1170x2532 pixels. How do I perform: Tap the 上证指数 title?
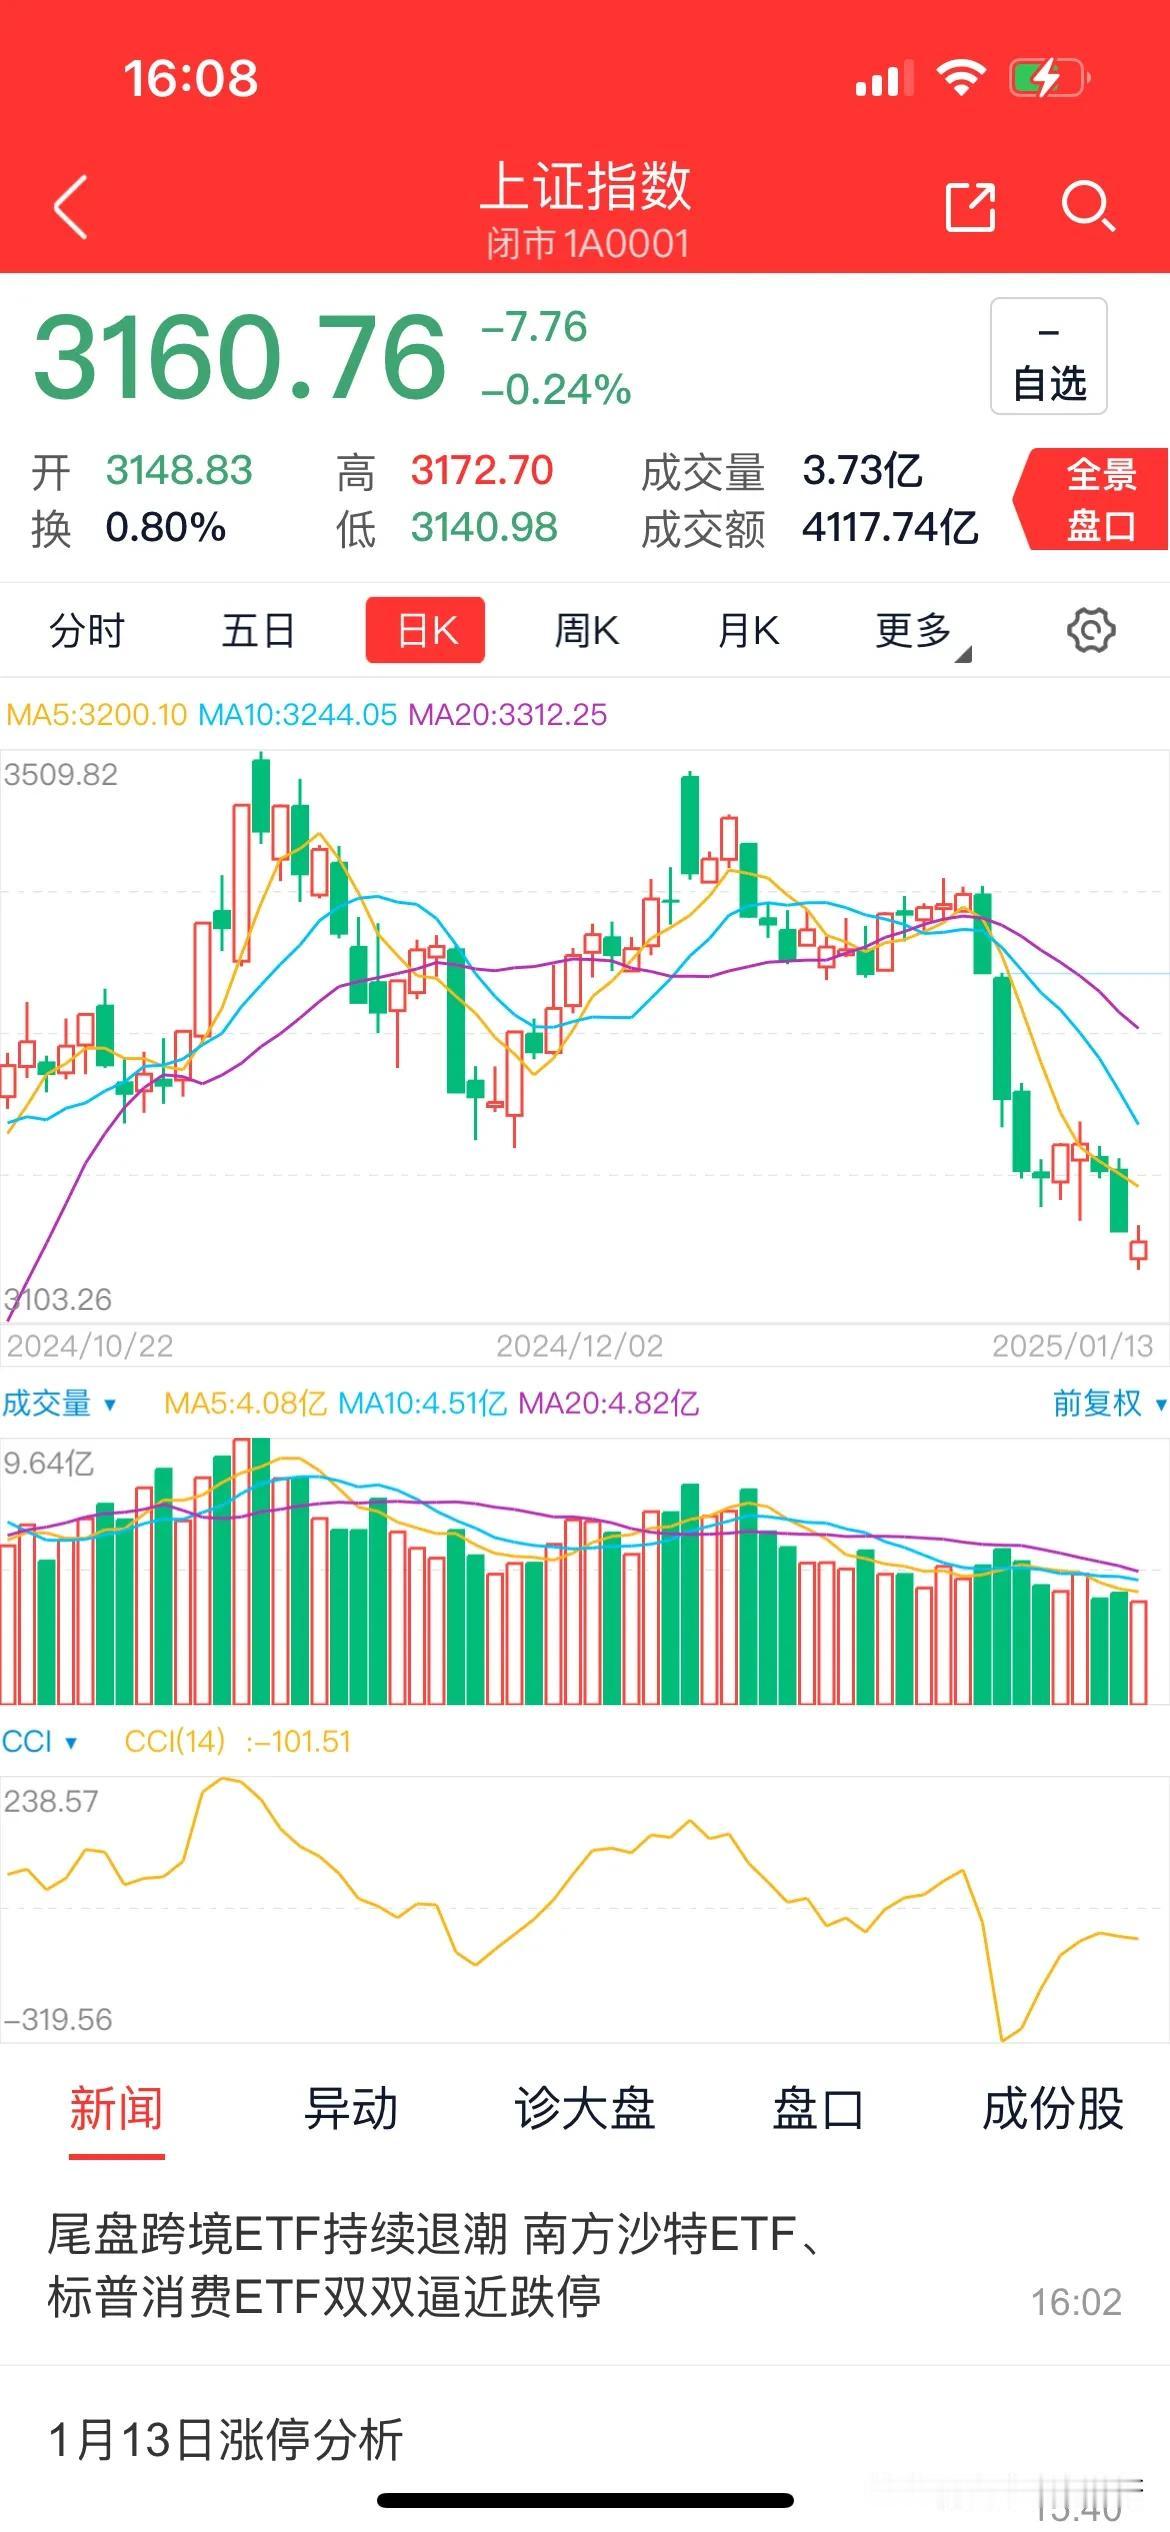pos(586,186)
